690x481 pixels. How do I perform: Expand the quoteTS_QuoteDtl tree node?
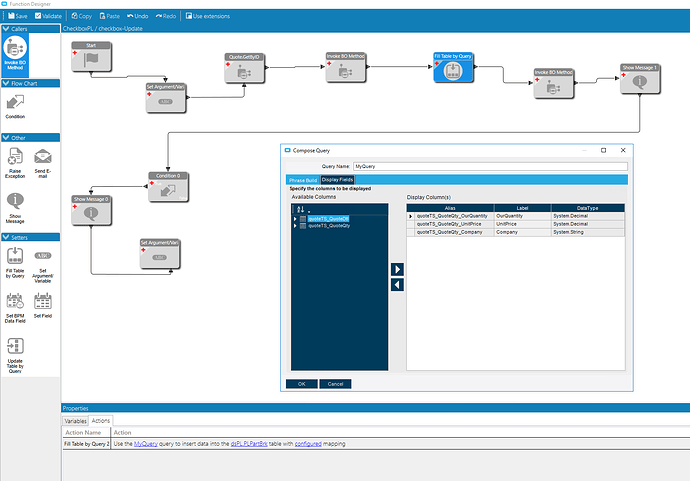[295, 219]
